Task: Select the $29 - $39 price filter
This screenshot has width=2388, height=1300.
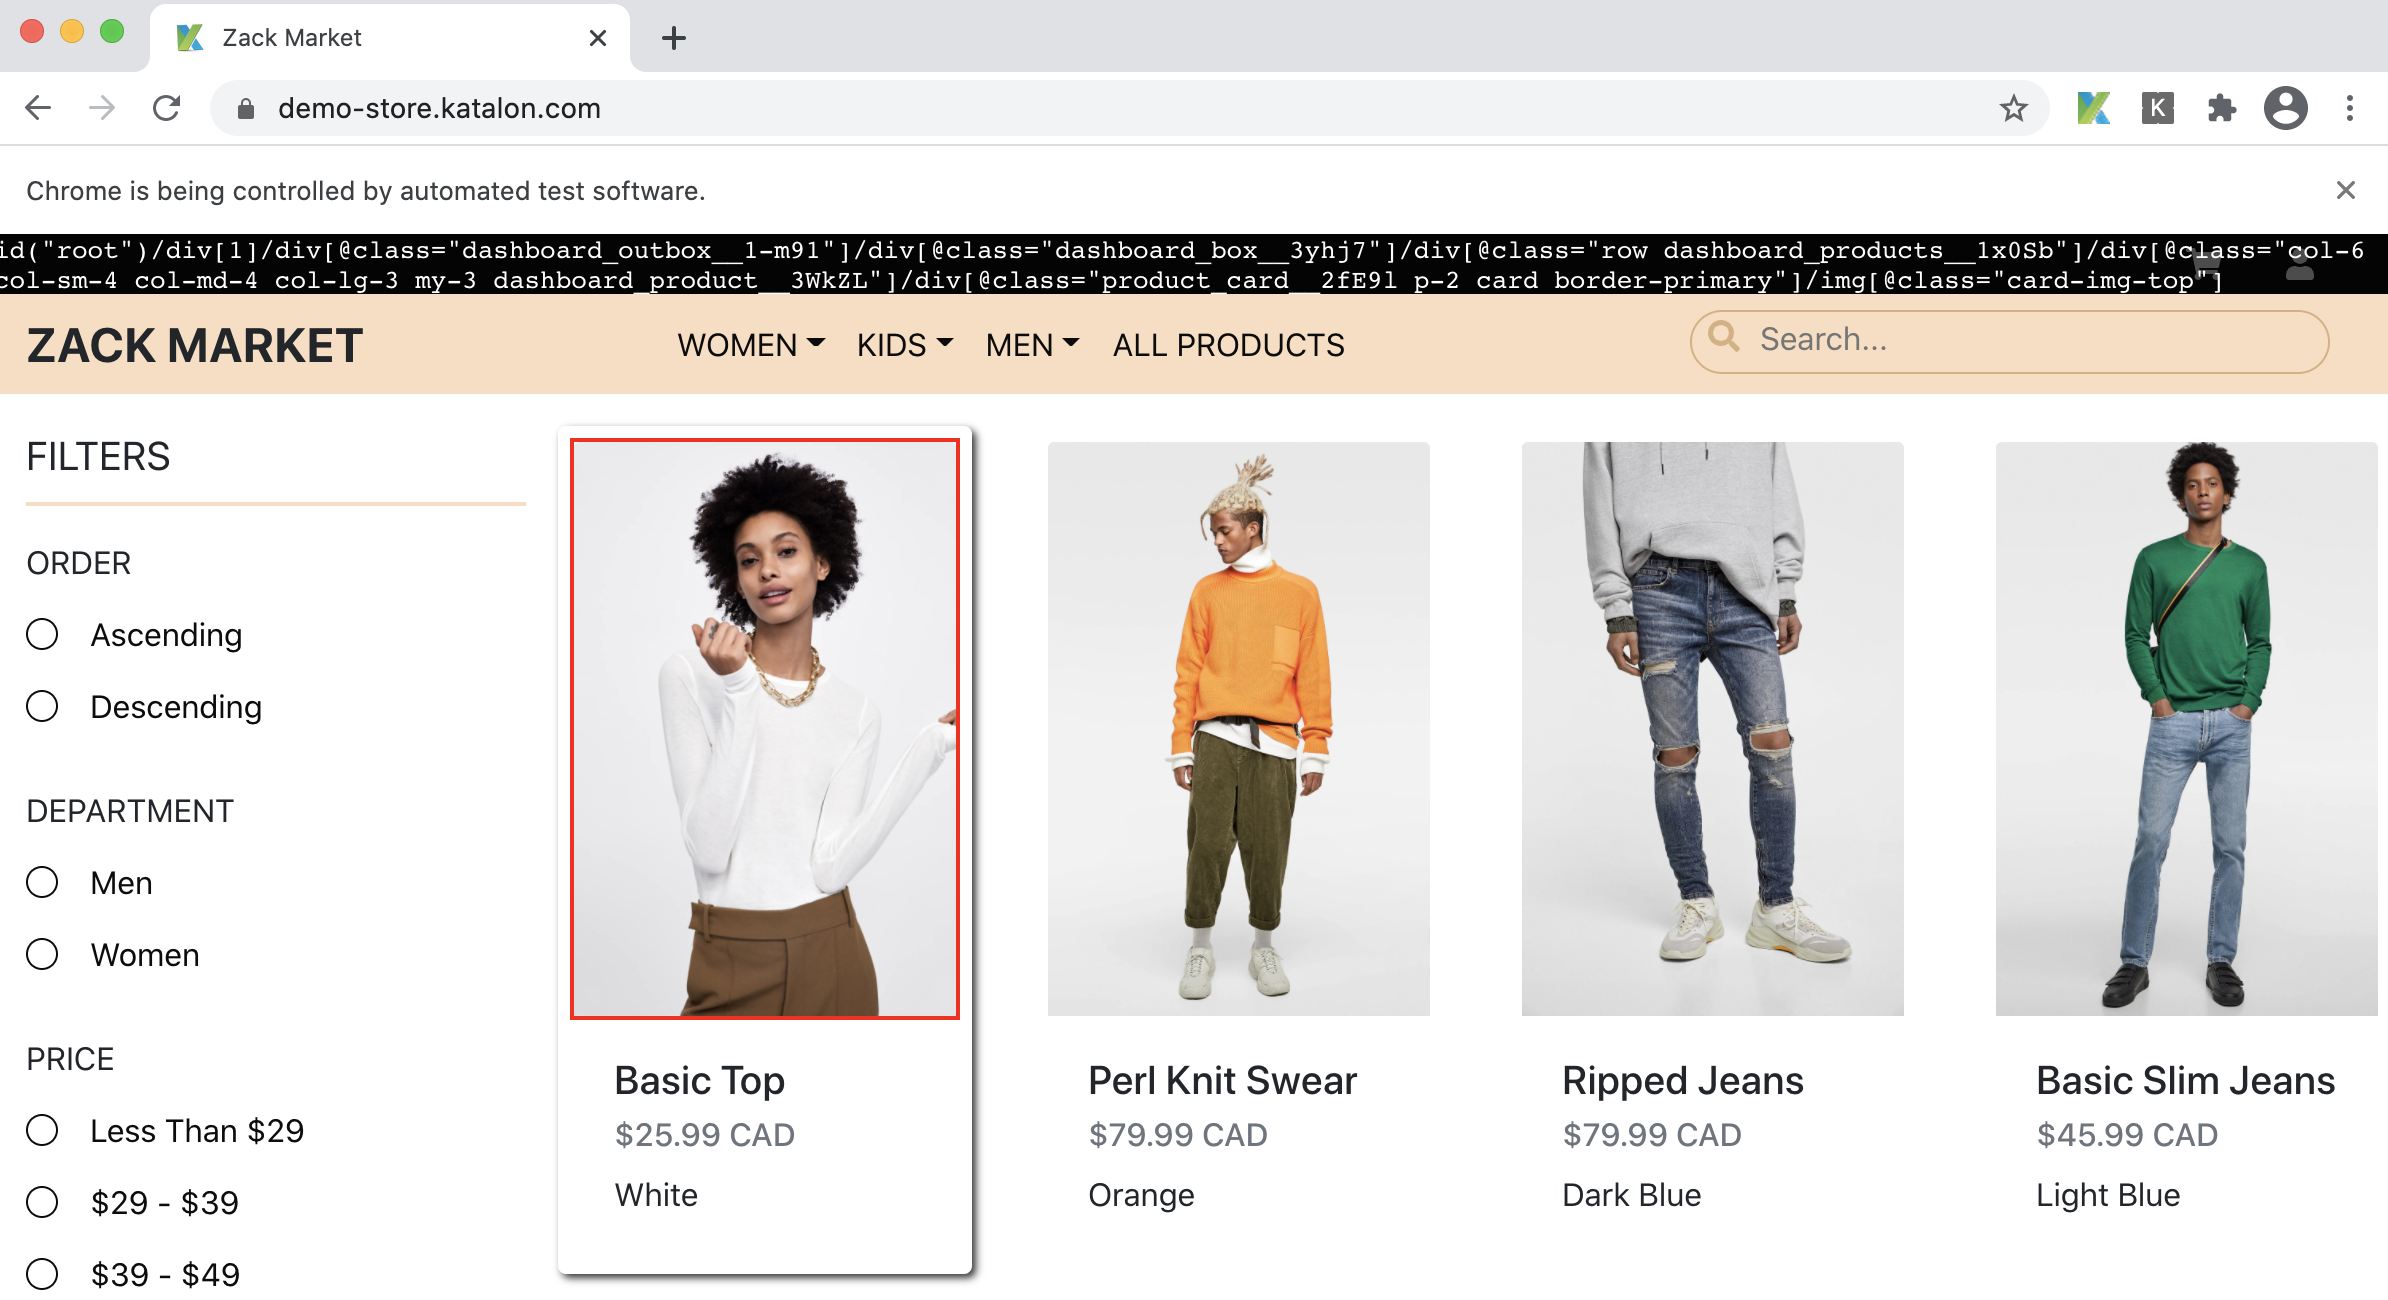Action: 42,1202
